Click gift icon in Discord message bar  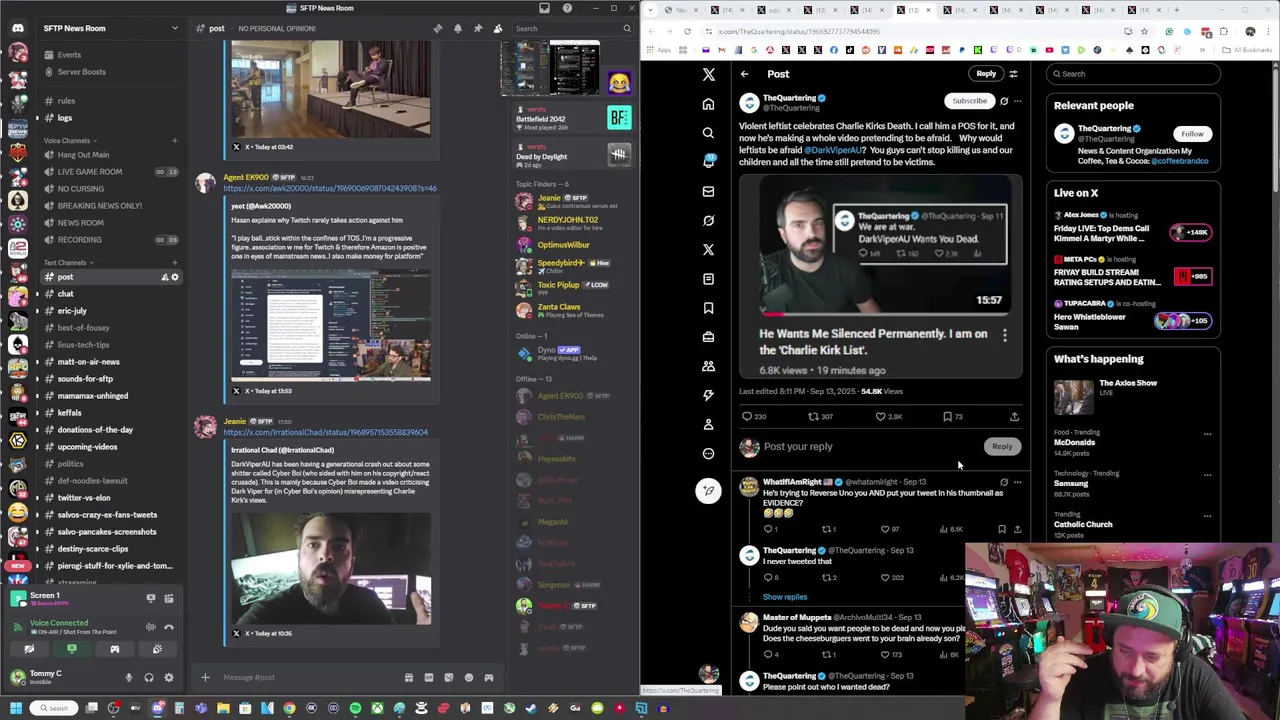408,678
